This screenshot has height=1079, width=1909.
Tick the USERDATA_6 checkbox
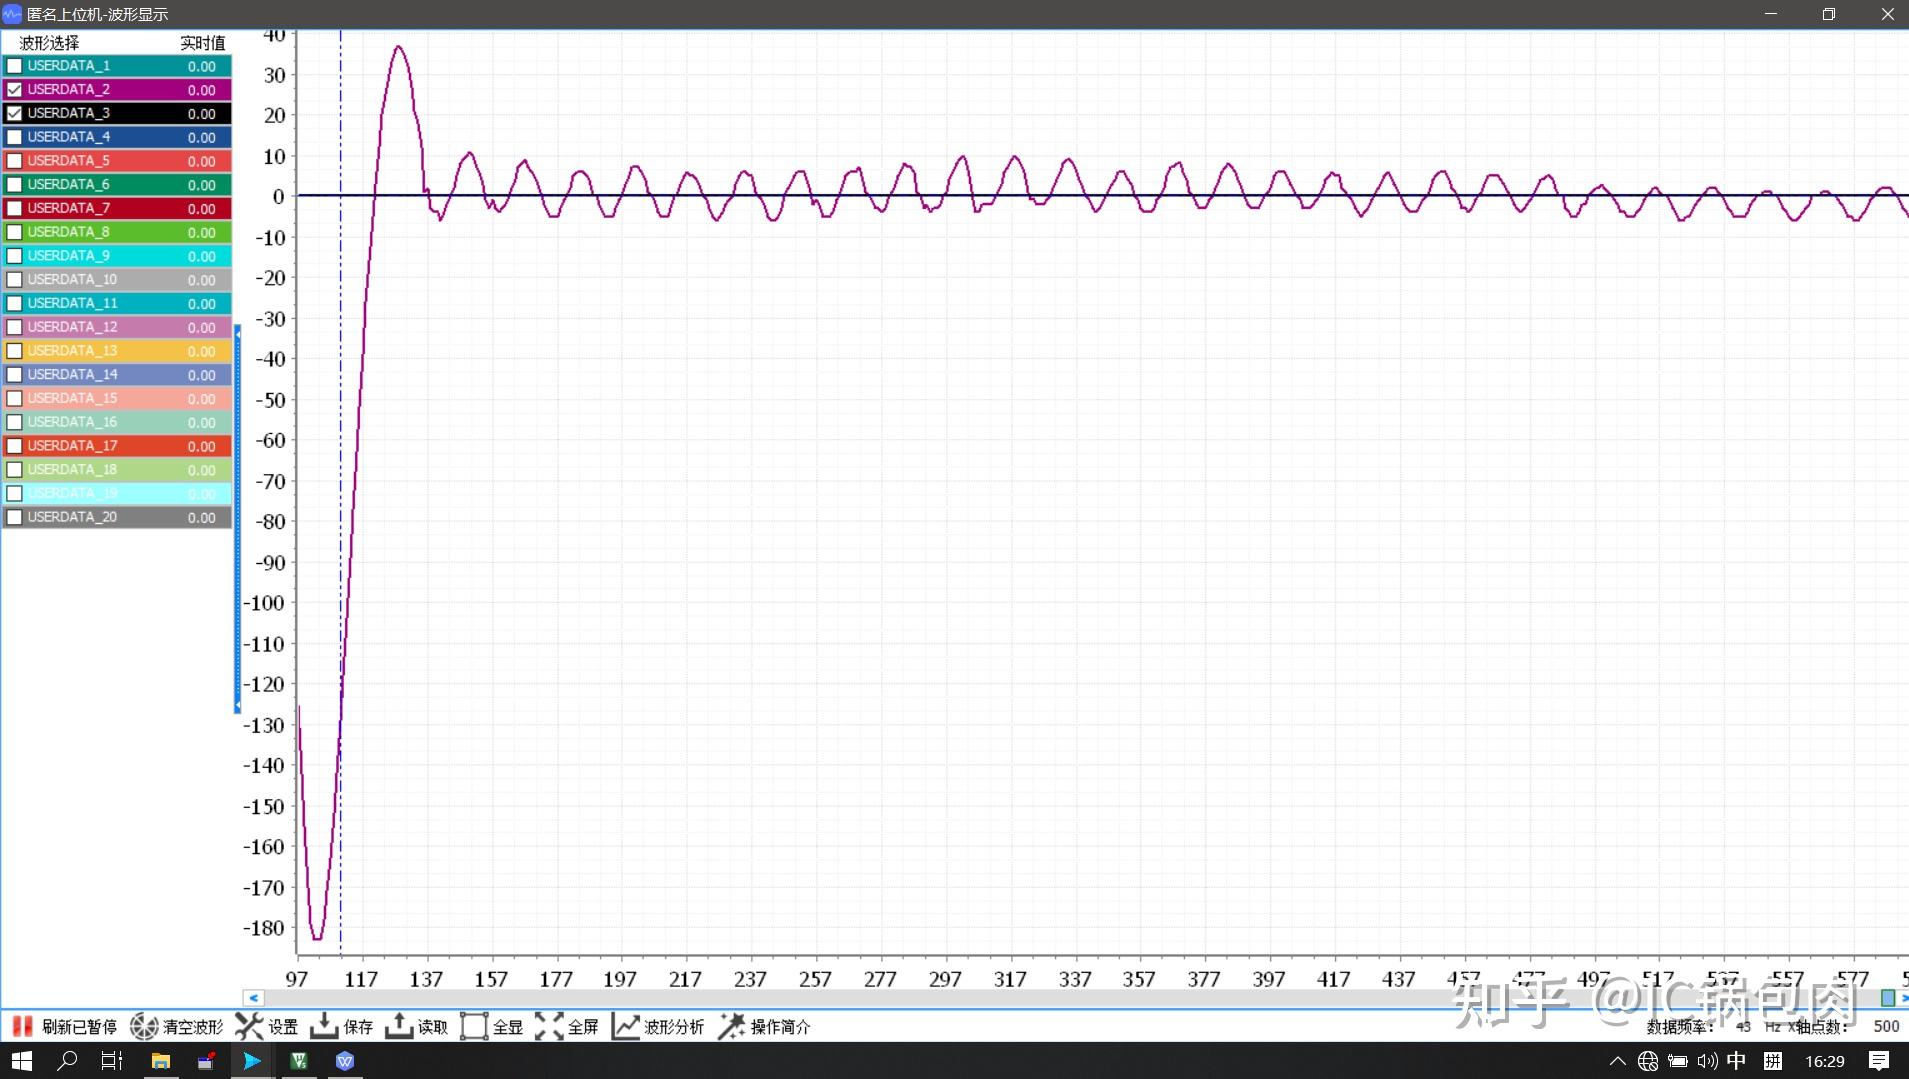[x=14, y=185]
